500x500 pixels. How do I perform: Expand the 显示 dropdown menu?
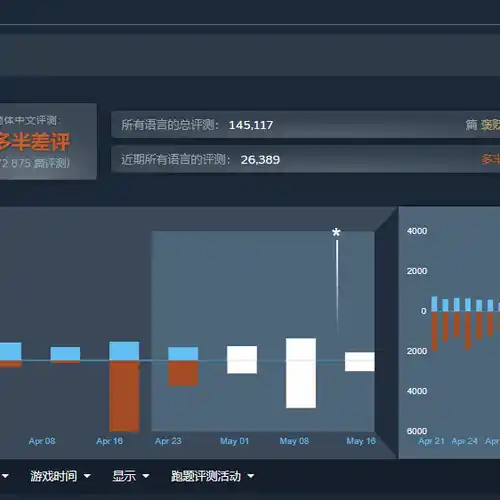(131, 476)
